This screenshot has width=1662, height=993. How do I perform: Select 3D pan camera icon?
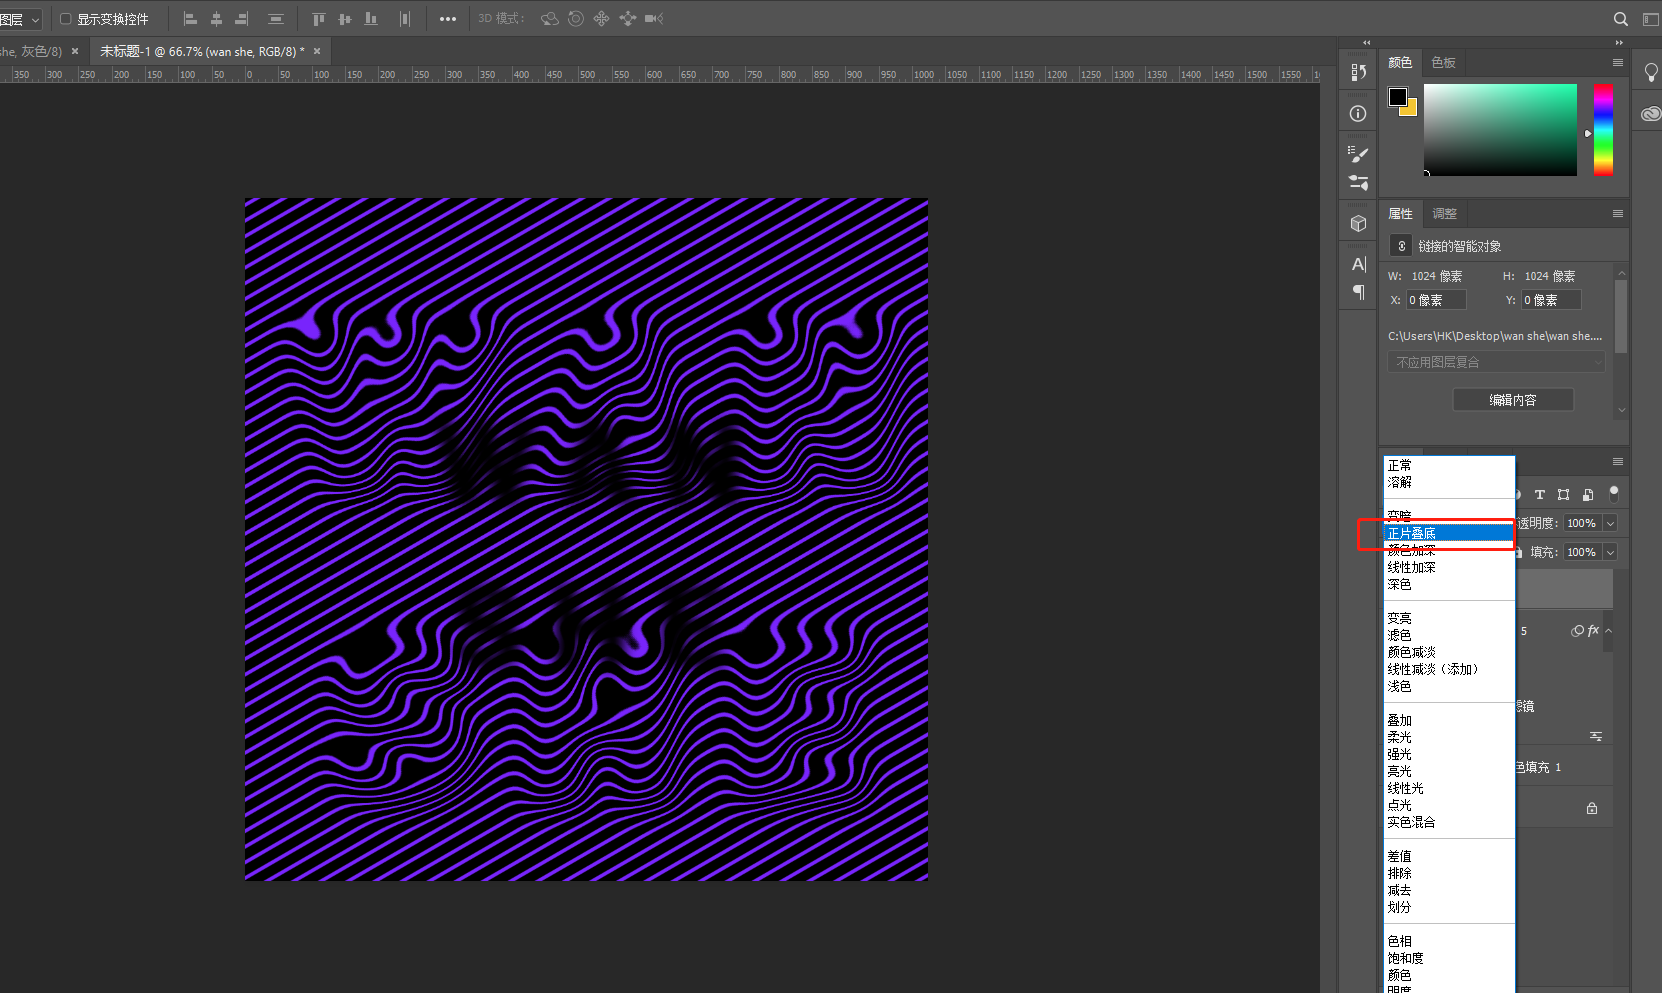602,19
